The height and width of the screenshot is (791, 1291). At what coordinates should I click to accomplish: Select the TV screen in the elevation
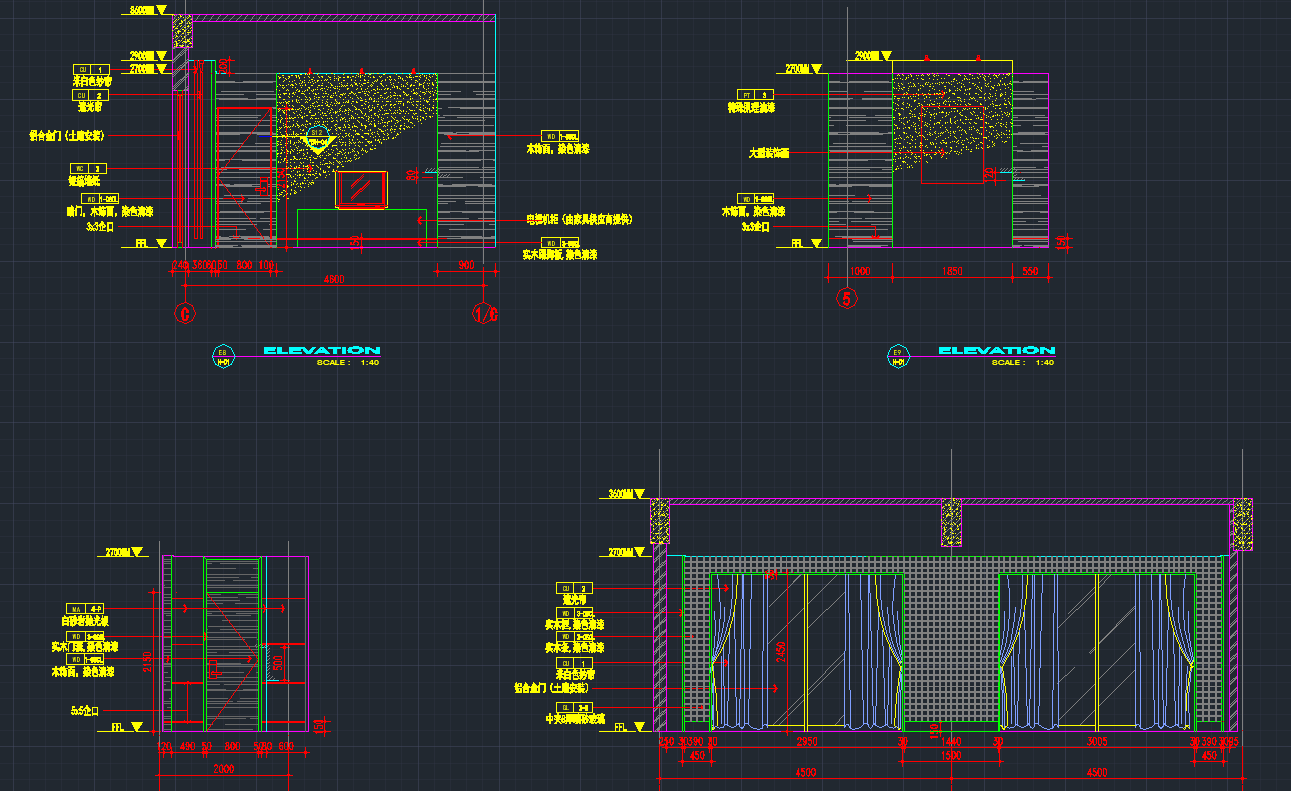click(361, 189)
